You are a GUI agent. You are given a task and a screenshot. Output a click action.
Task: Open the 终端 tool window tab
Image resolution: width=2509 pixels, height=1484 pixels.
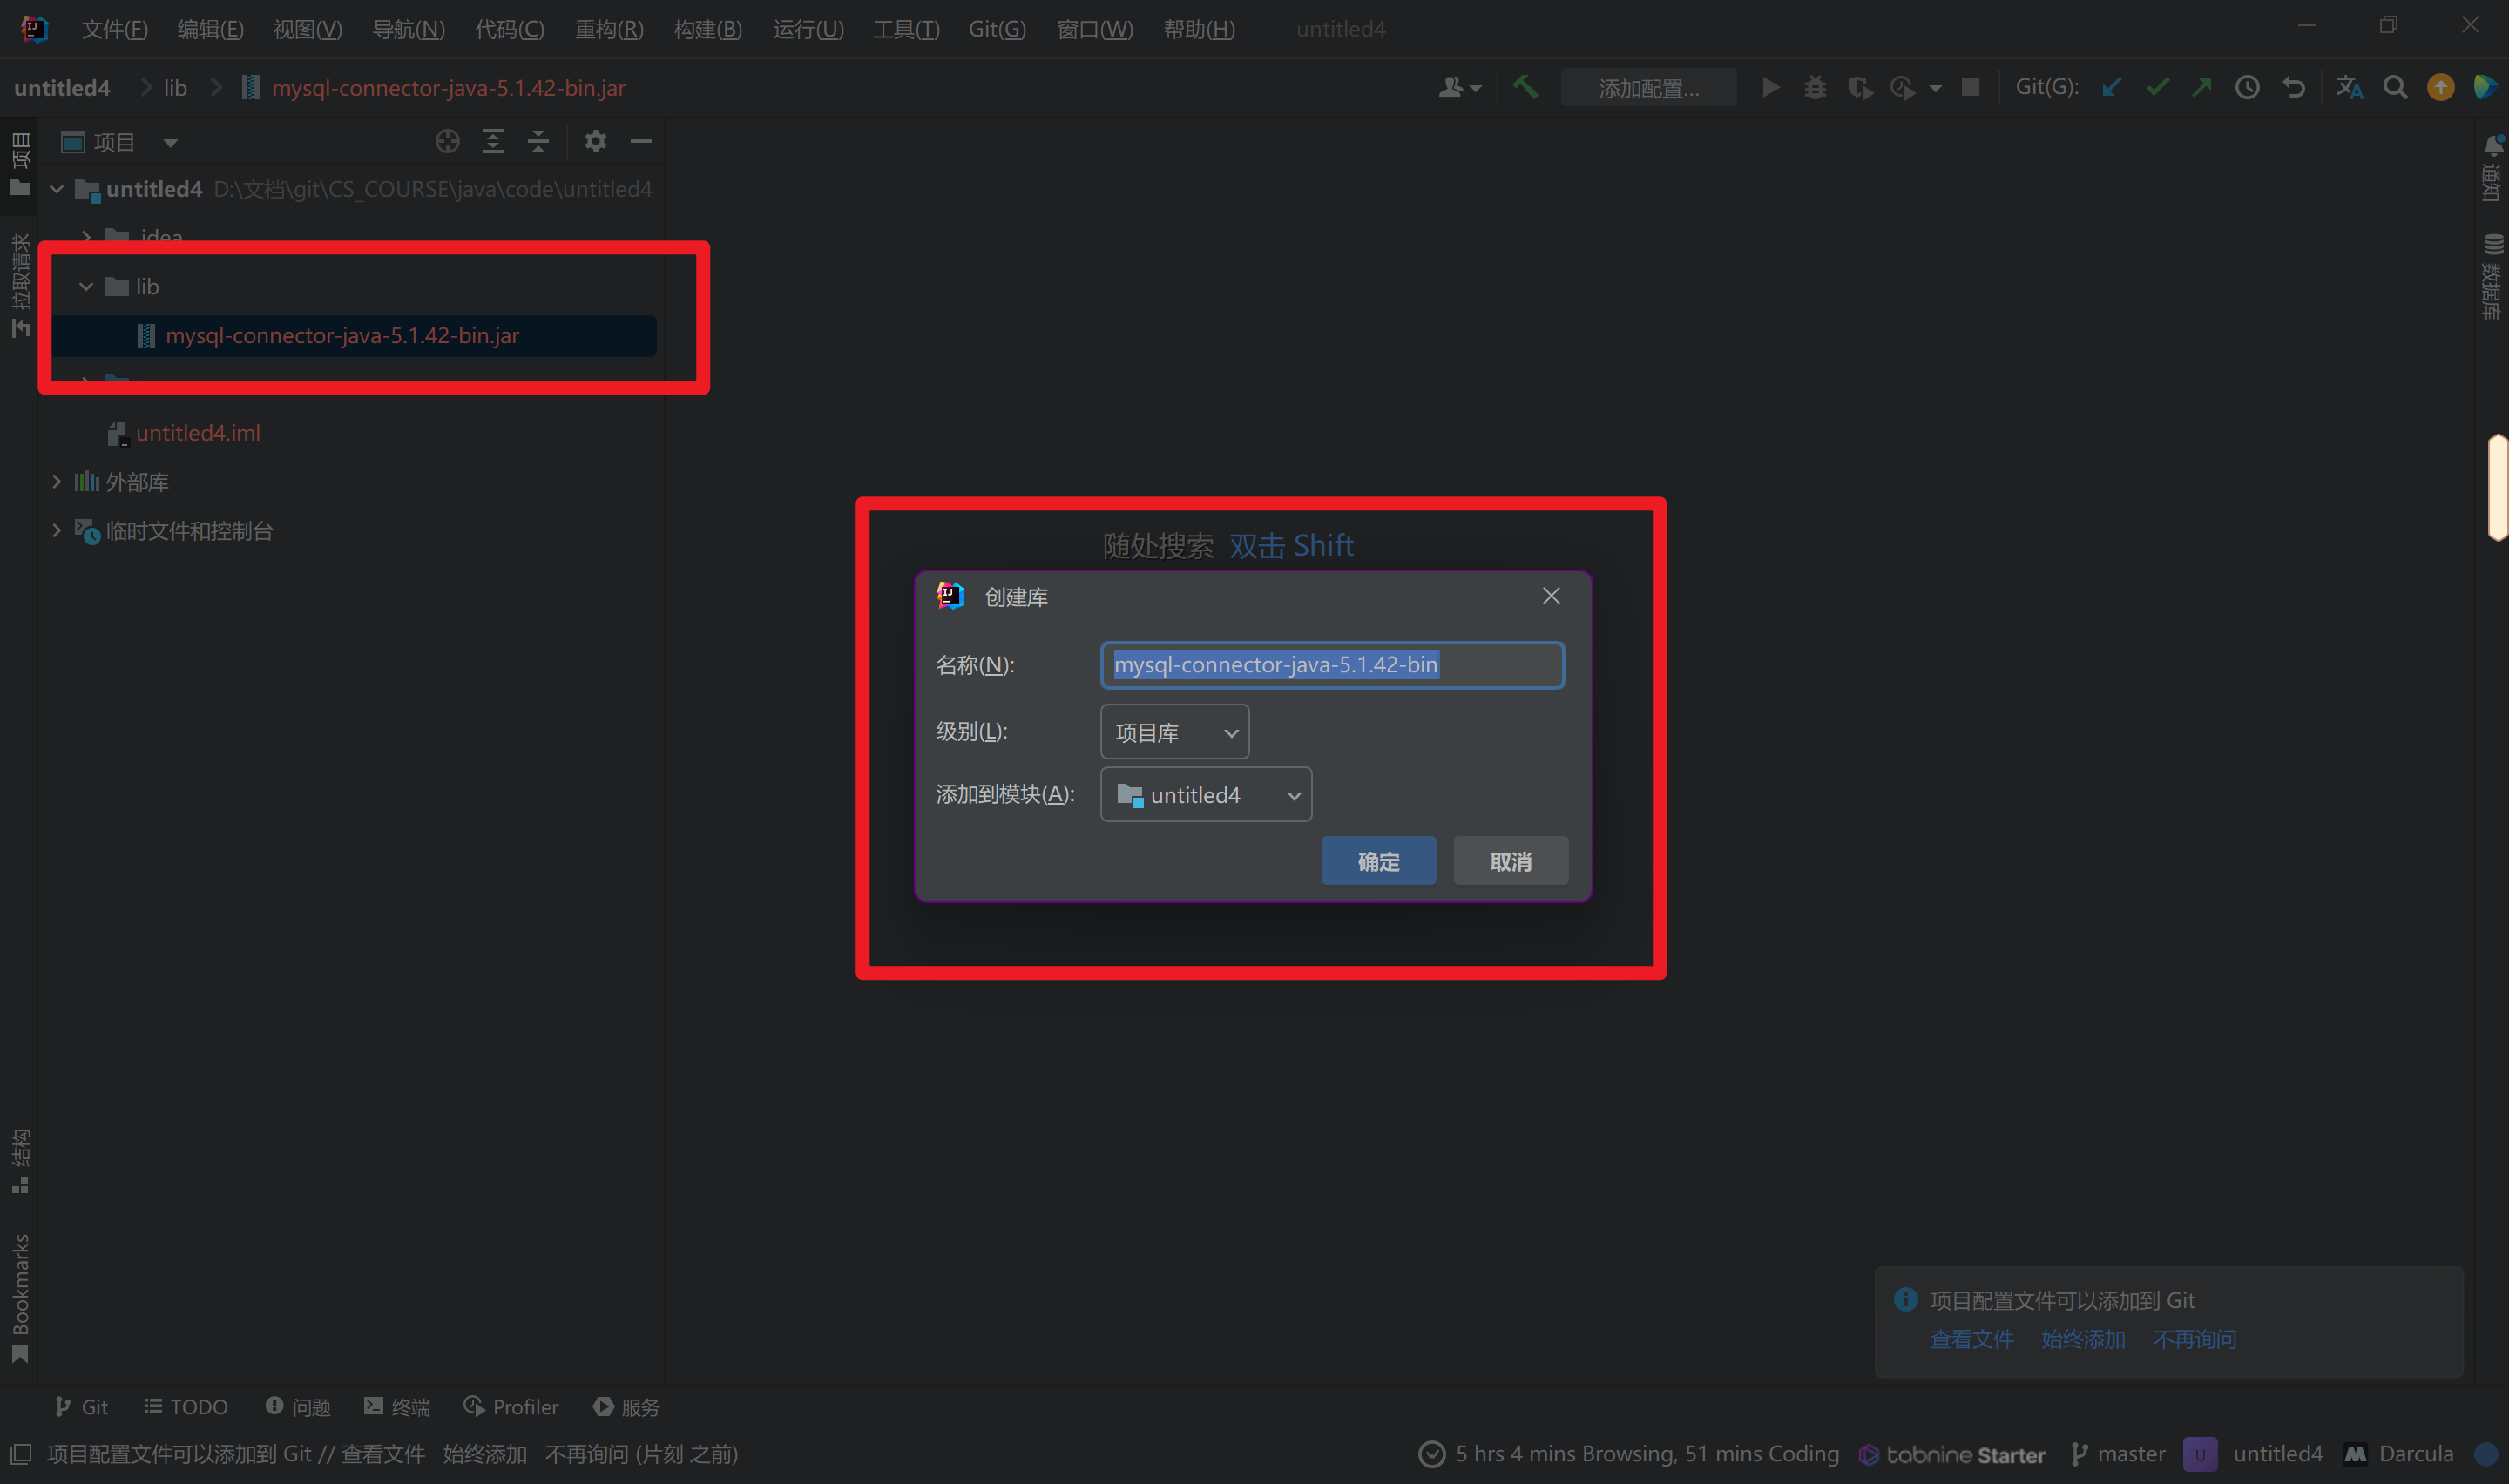(397, 1406)
